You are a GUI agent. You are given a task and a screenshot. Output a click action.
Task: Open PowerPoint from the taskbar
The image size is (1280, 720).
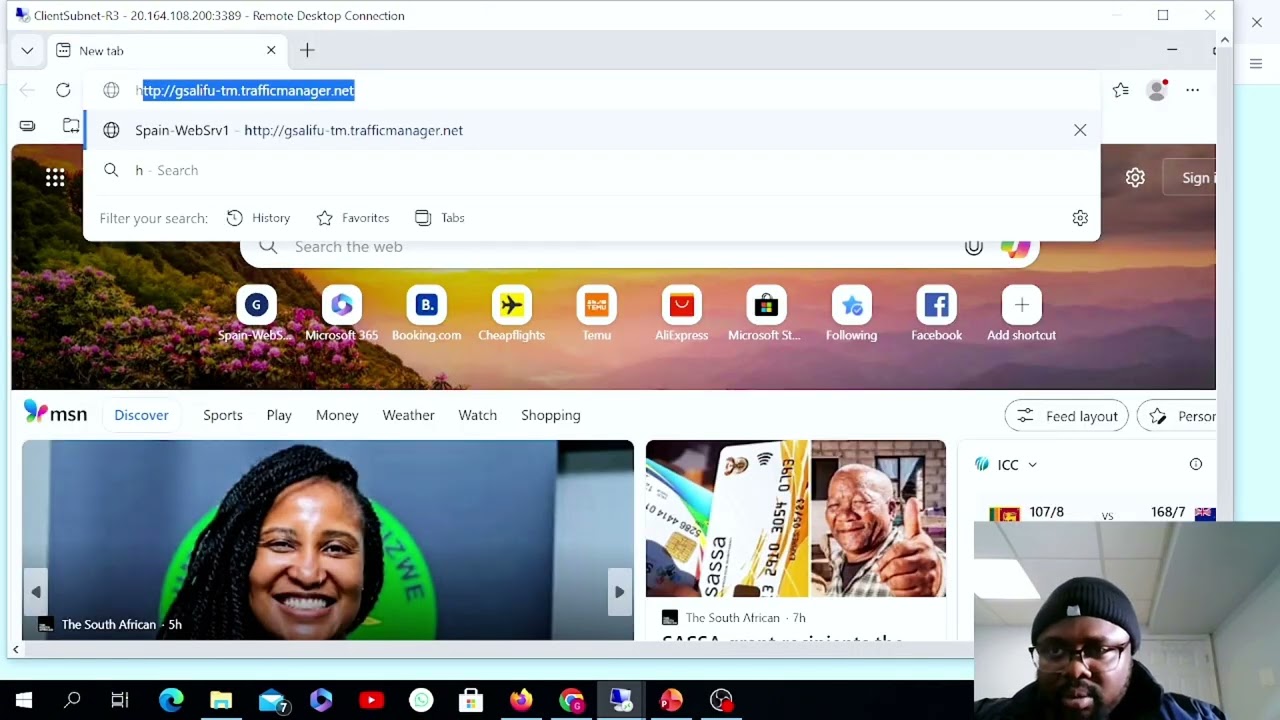click(671, 700)
